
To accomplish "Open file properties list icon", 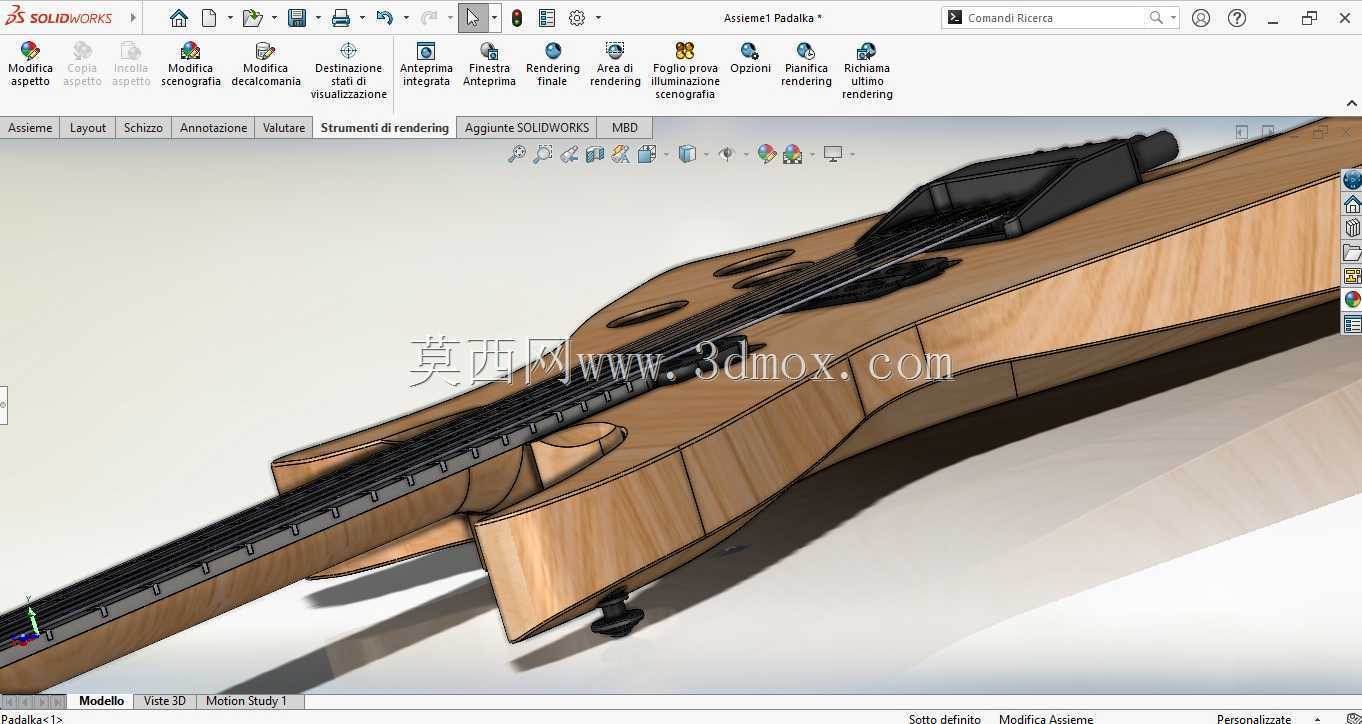I will tap(547, 18).
